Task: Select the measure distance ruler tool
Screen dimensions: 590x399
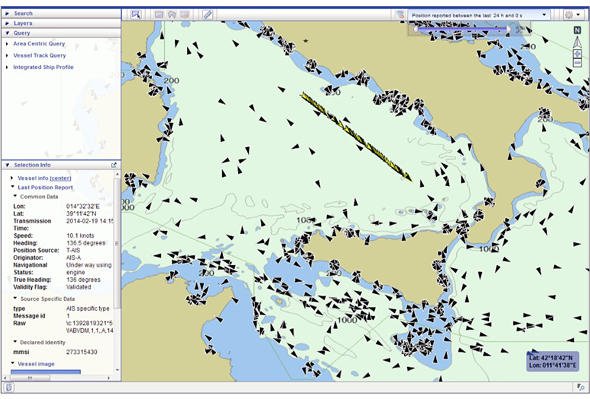Action: click(208, 15)
